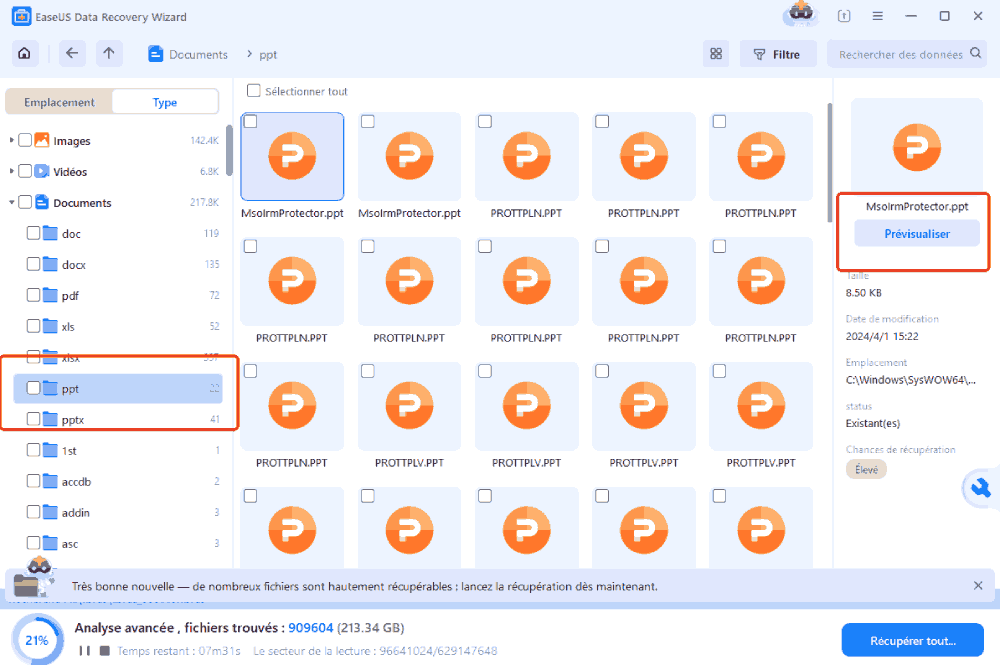Screen dimensions: 1000x665
Task: Pause the scan with pause icon
Action: (x=84, y=651)
